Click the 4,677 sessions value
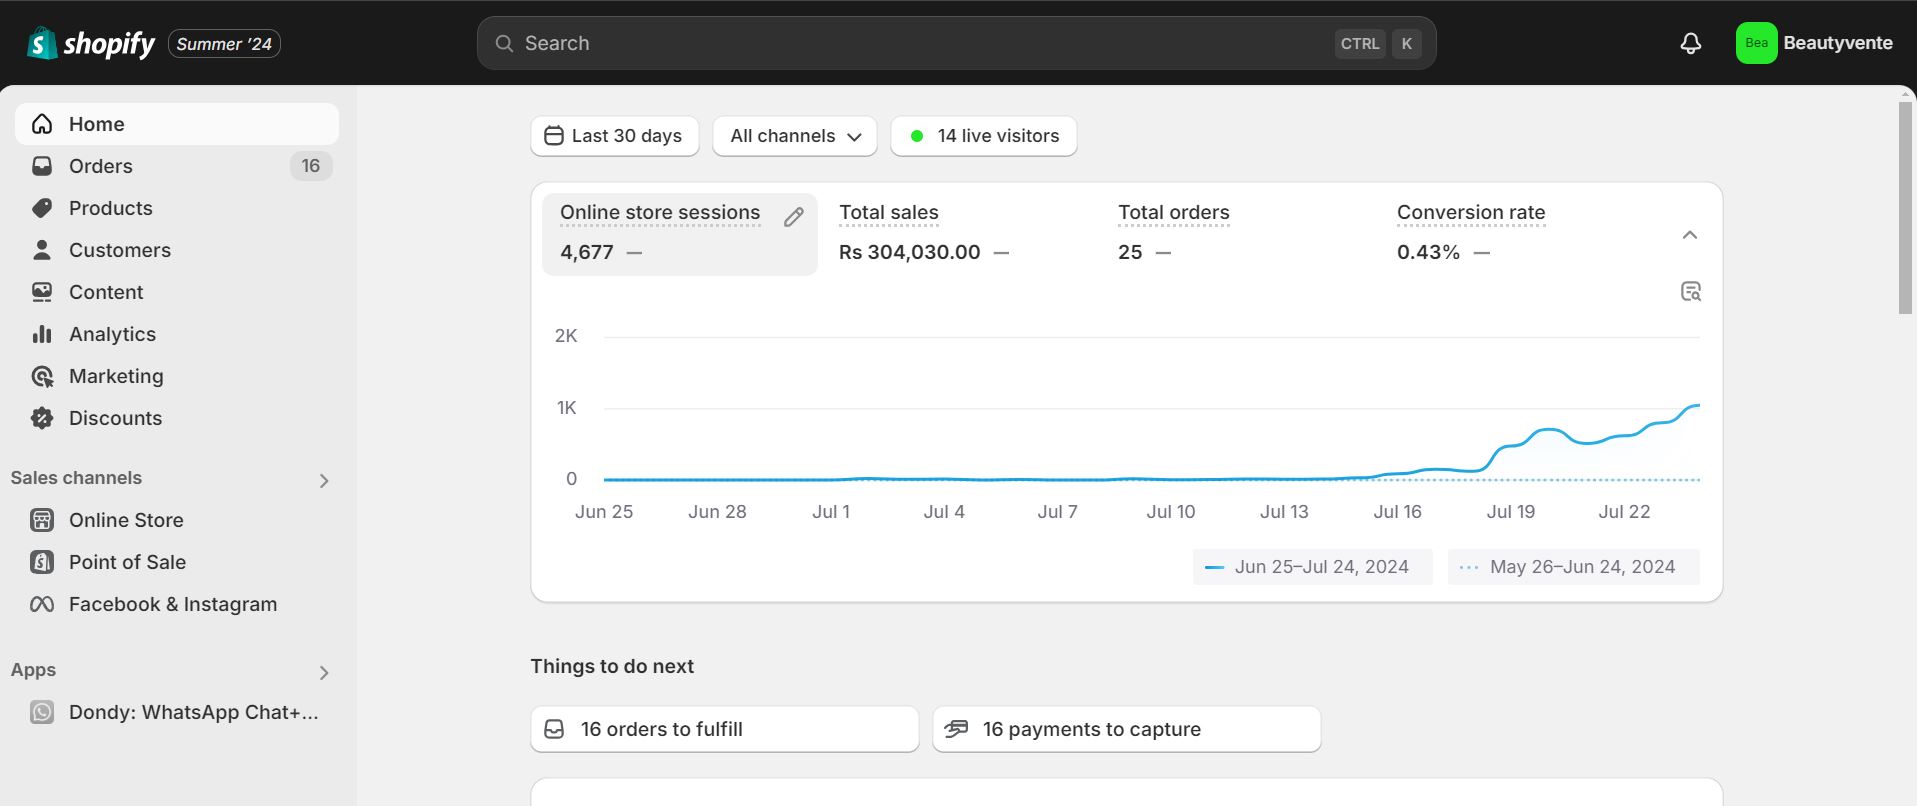The width and height of the screenshot is (1917, 806). pyautogui.click(x=587, y=252)
